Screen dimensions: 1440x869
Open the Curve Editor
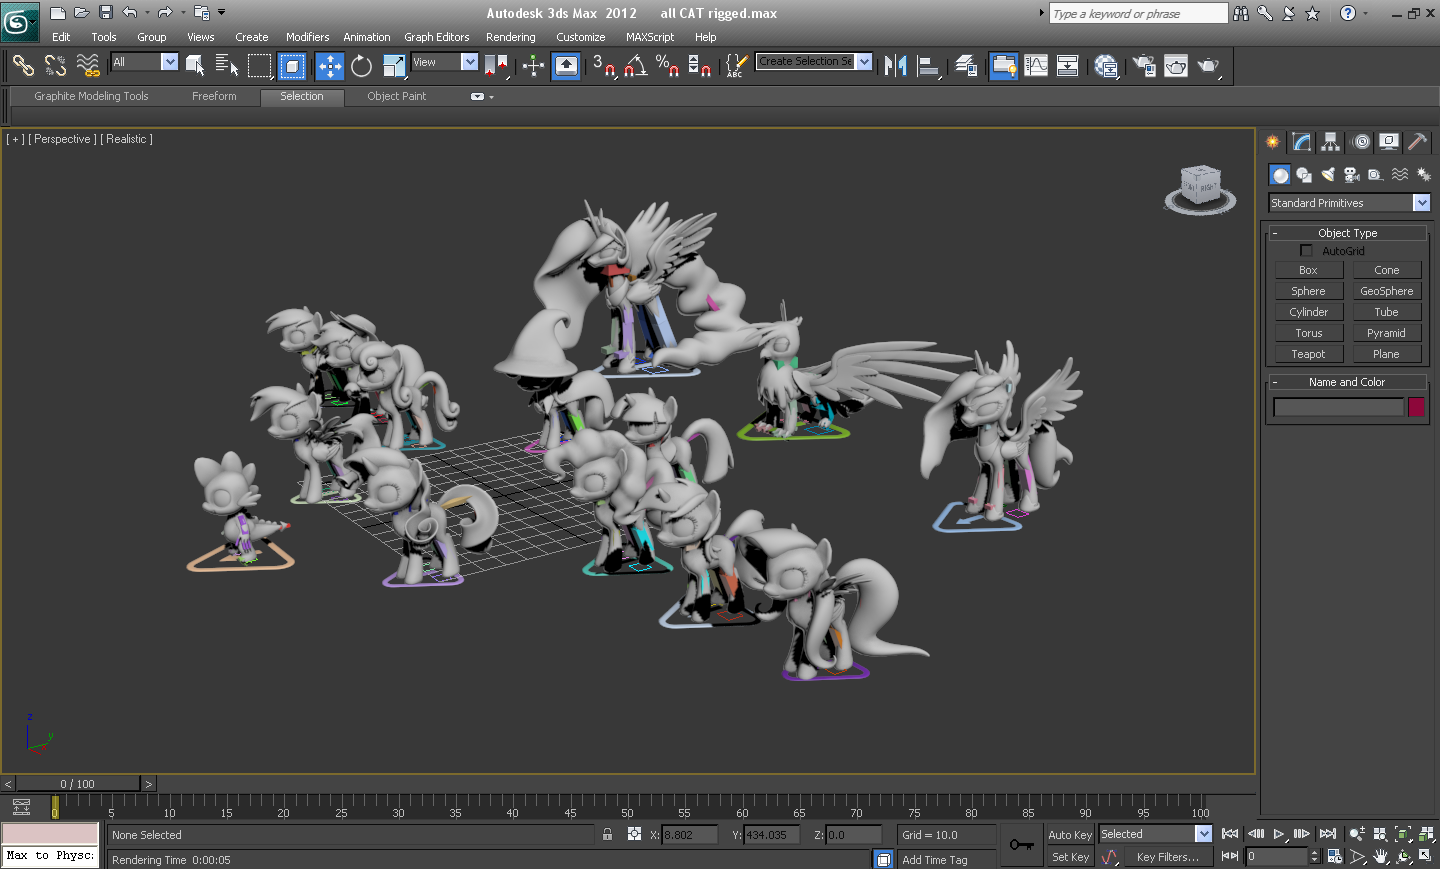[x=1036, y=66]
